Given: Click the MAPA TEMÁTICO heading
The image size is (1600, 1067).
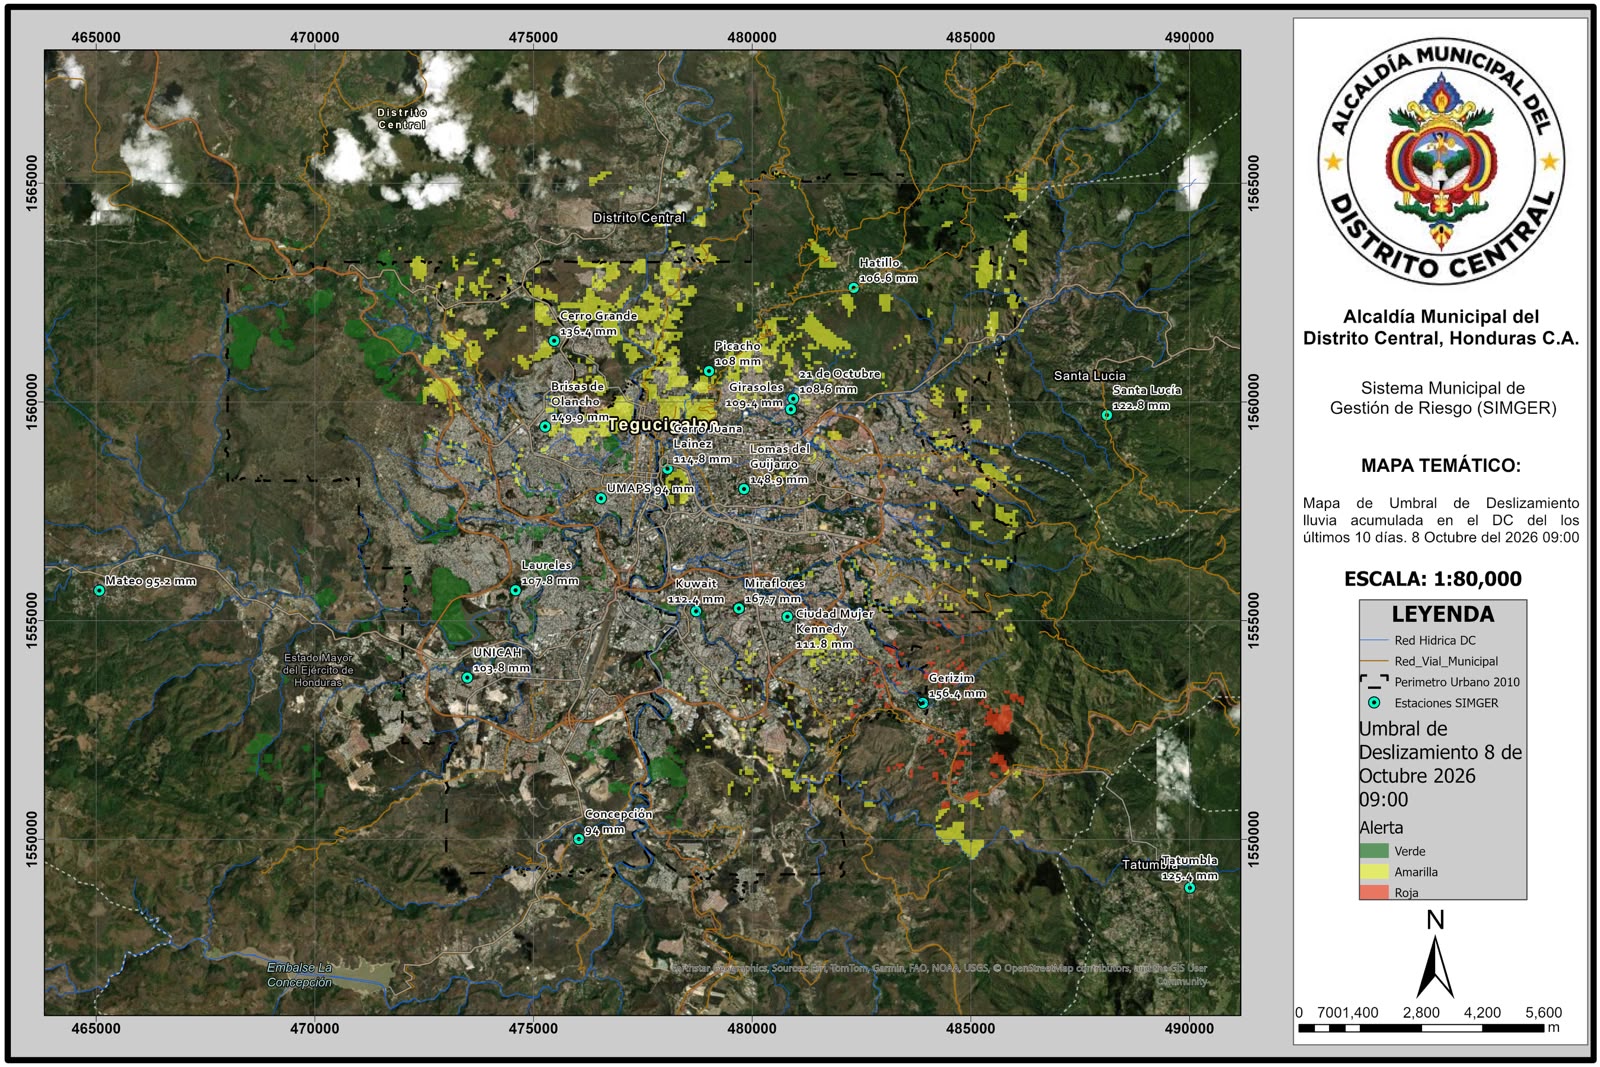Looking at the screenshot, I should click(x=1440, y=466).
